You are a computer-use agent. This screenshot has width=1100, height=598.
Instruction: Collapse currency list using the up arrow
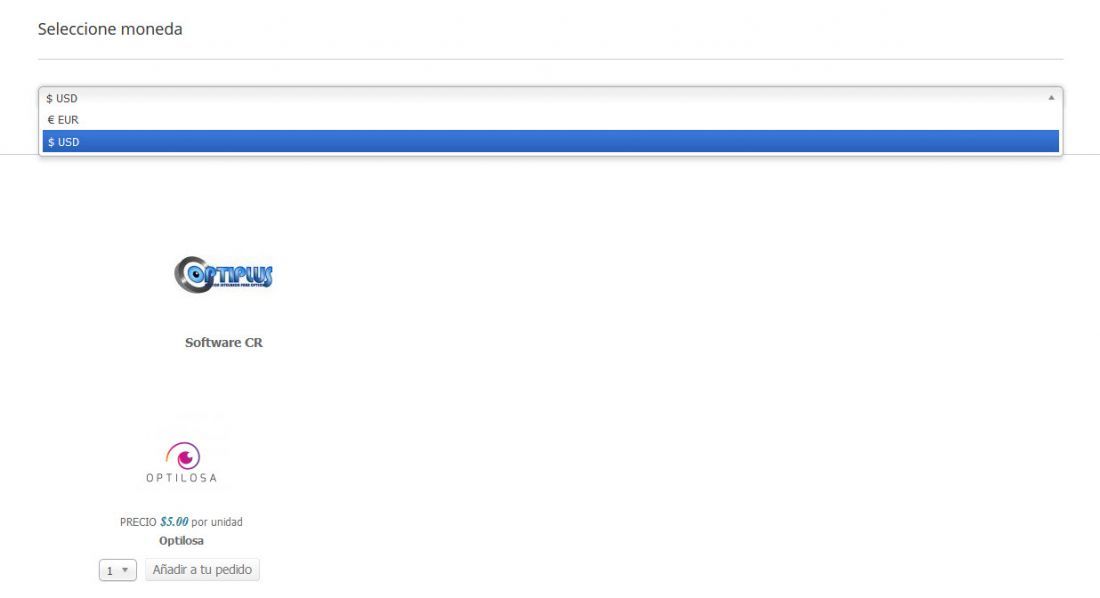[x=1051, y=98]
